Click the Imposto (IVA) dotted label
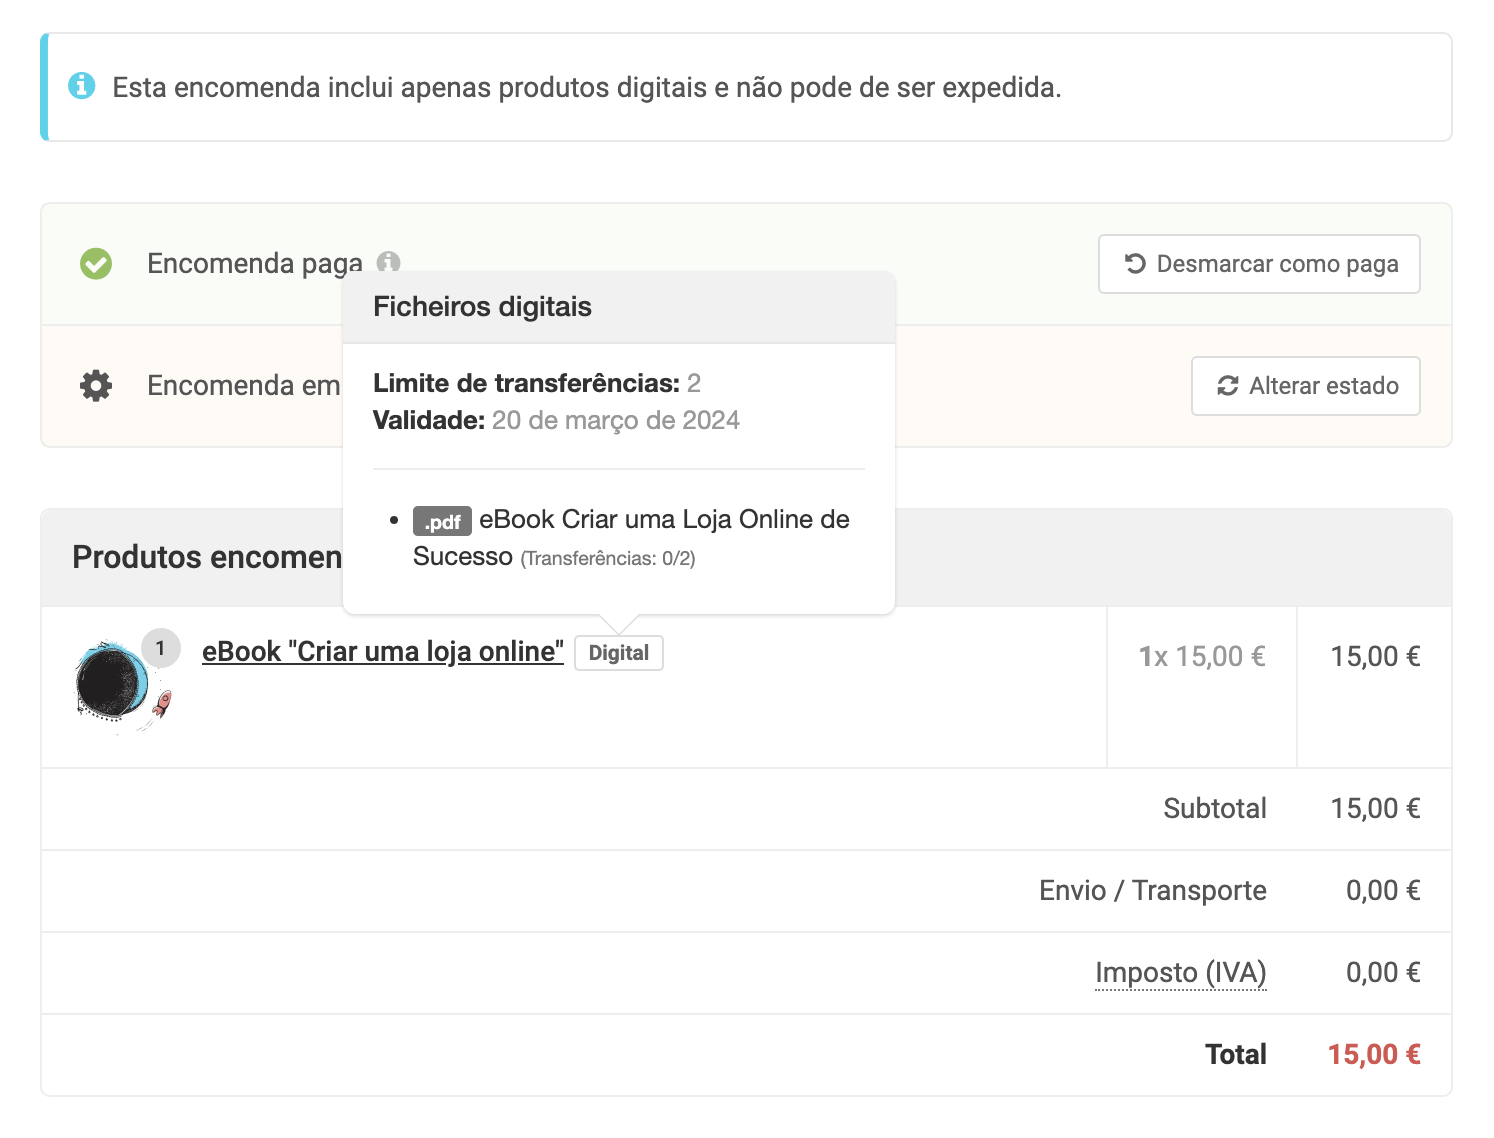The height and width of the screenshot is (1138, 1494). coord(1180,972)
